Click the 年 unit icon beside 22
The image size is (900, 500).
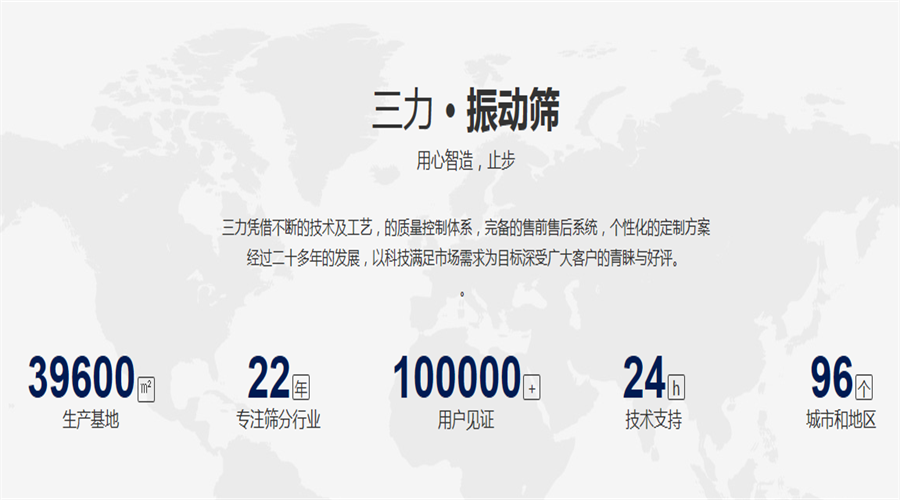[x=301, y=387]
